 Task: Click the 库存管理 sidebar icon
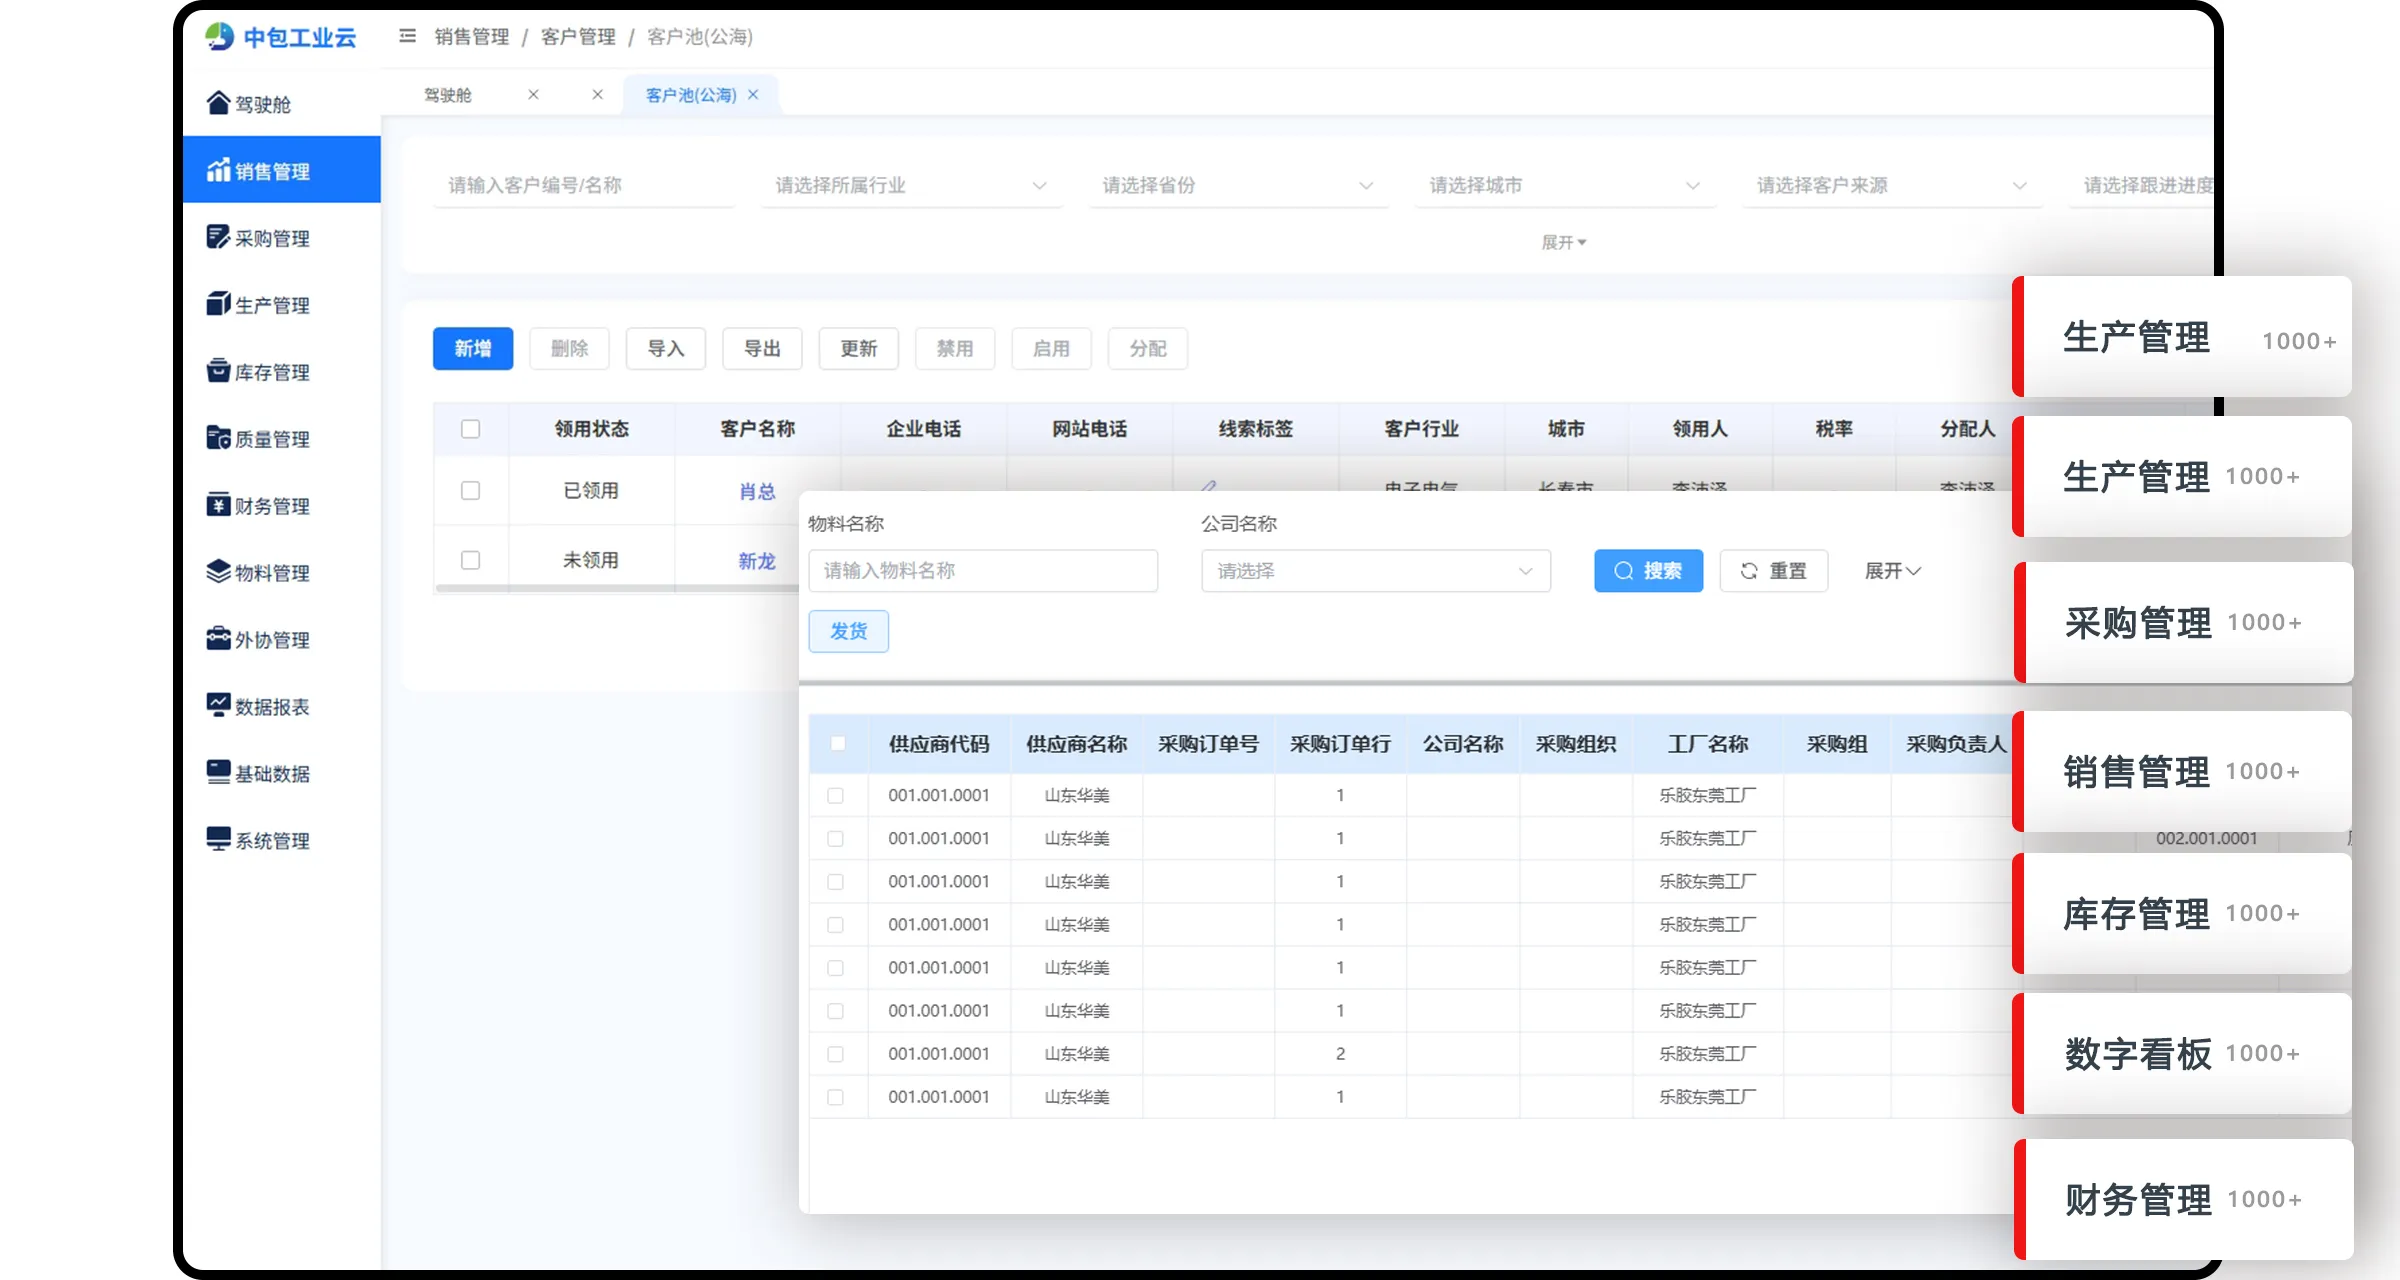tap(218, 371)
